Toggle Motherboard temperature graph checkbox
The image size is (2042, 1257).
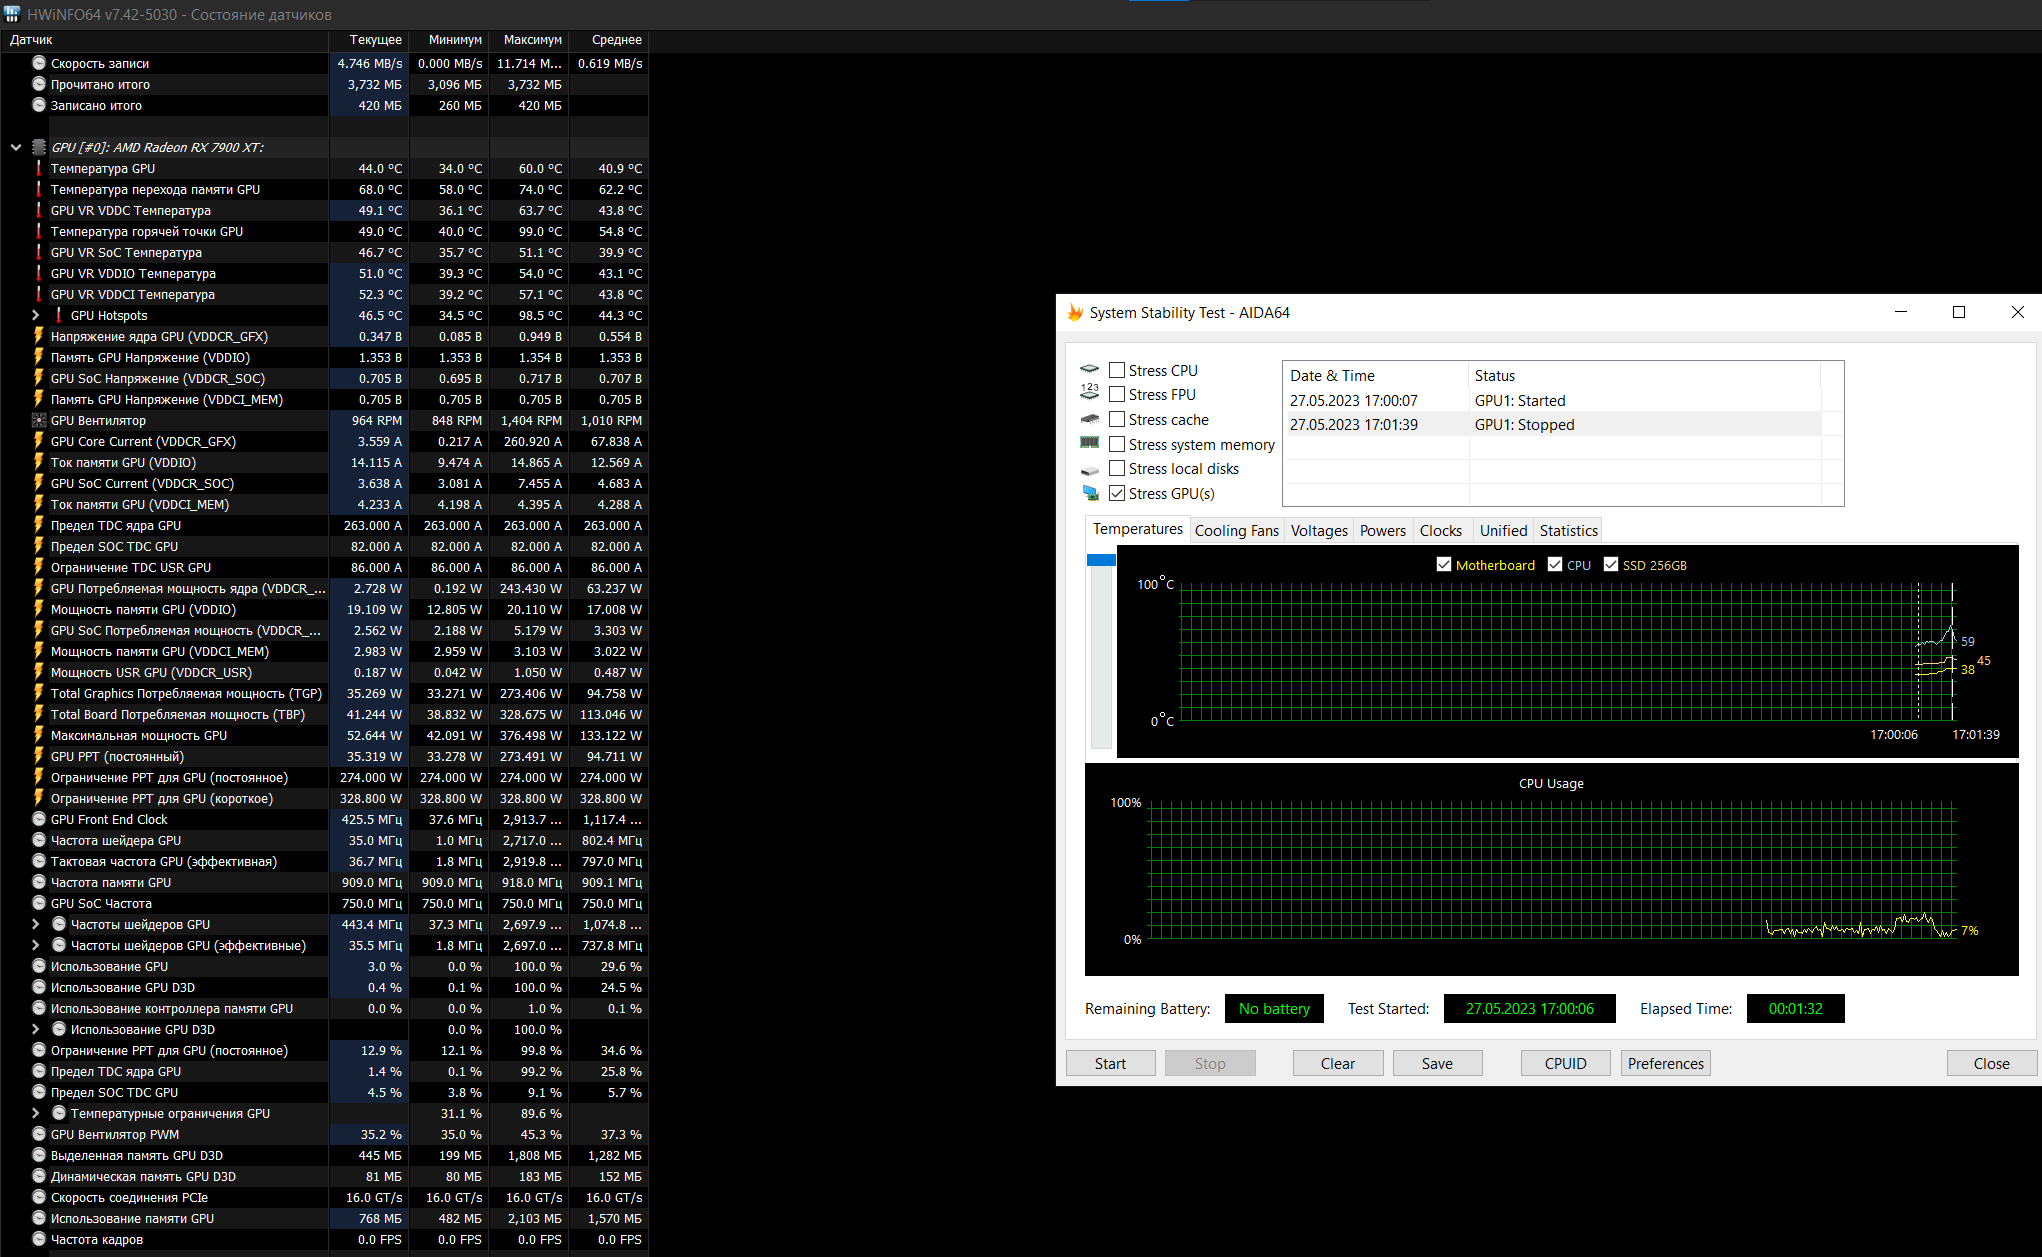[1444, 565]
